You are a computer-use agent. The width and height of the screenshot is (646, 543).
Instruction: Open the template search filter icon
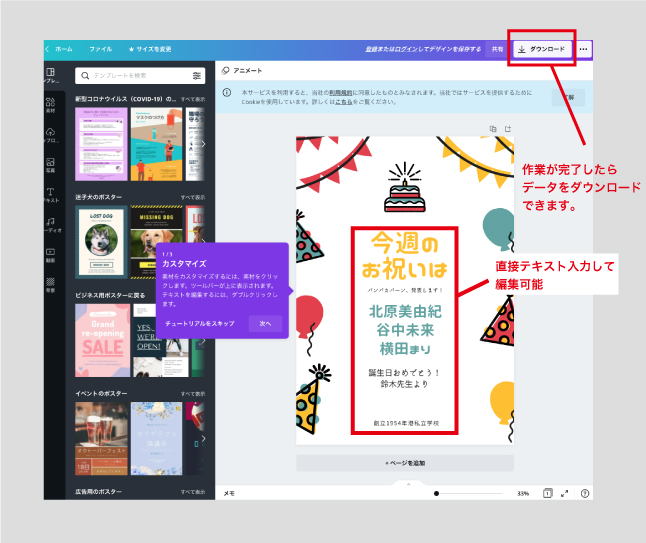(x=197, y=76)
